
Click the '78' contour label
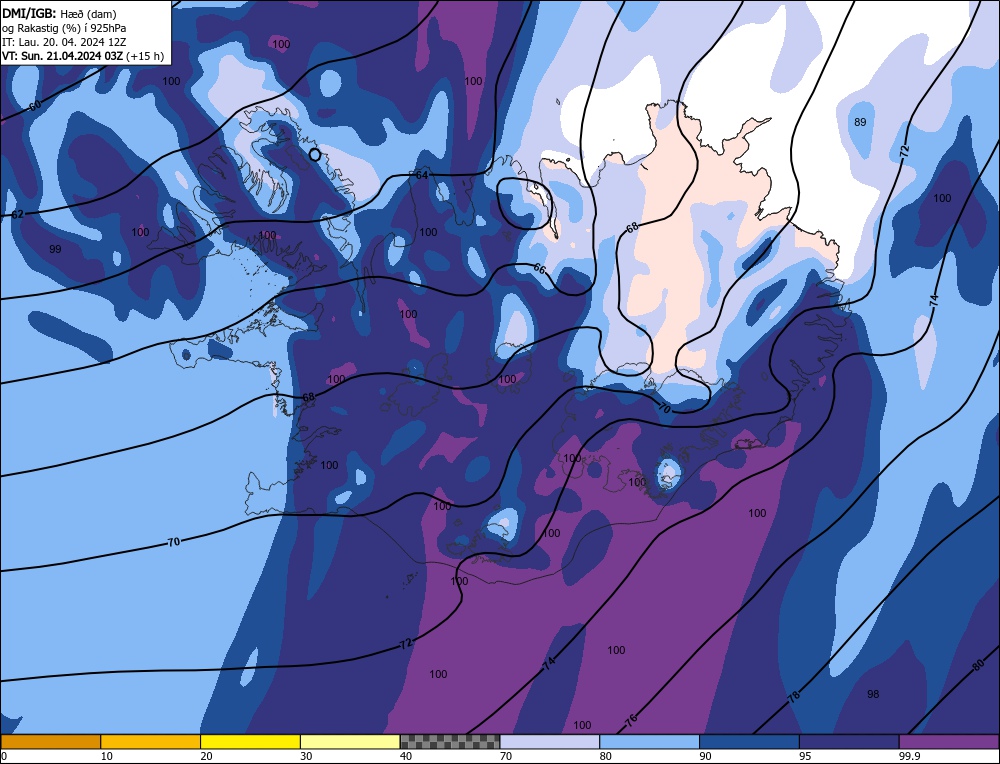[794, 696]
